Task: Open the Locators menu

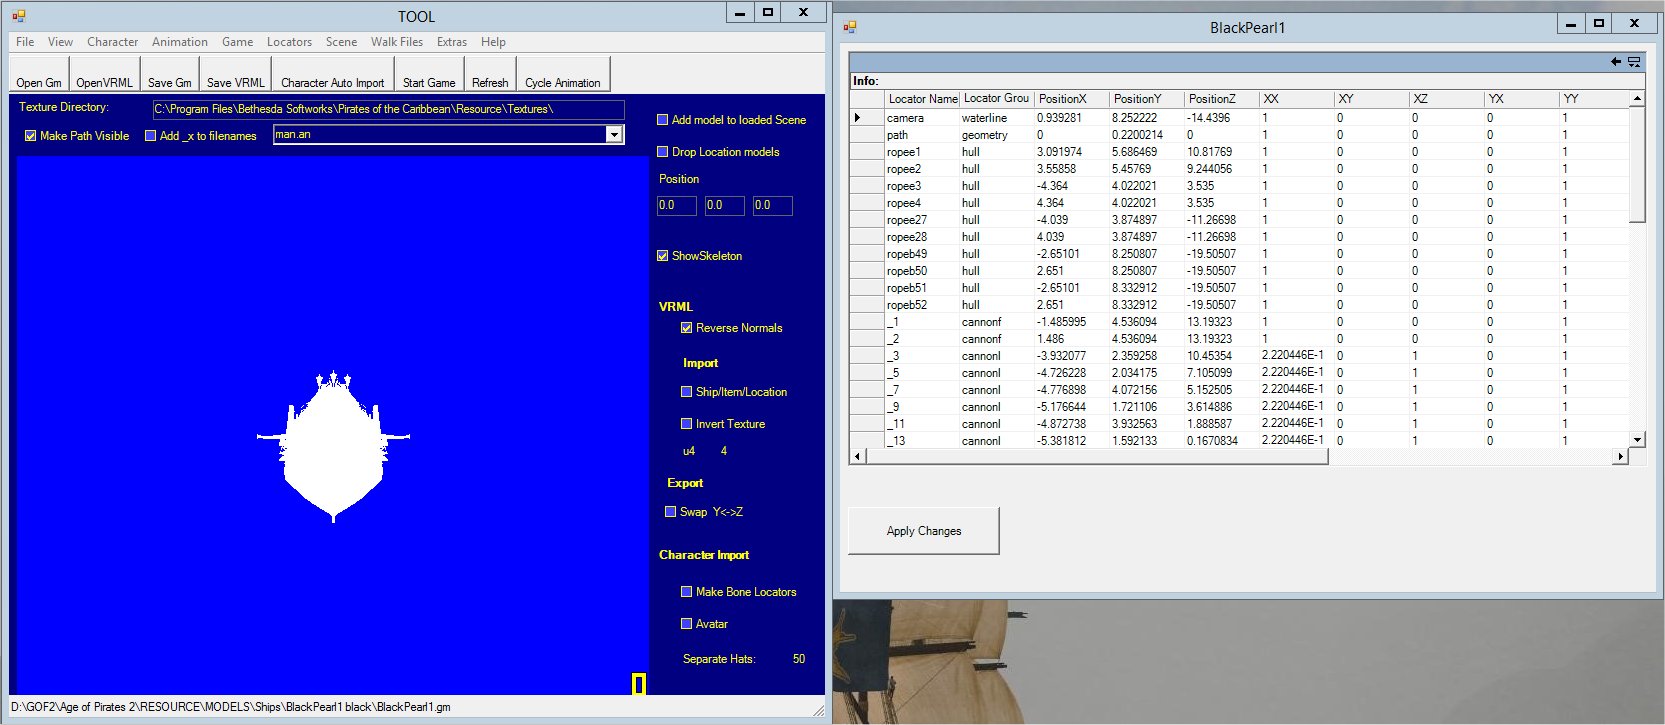Action: 289,42
